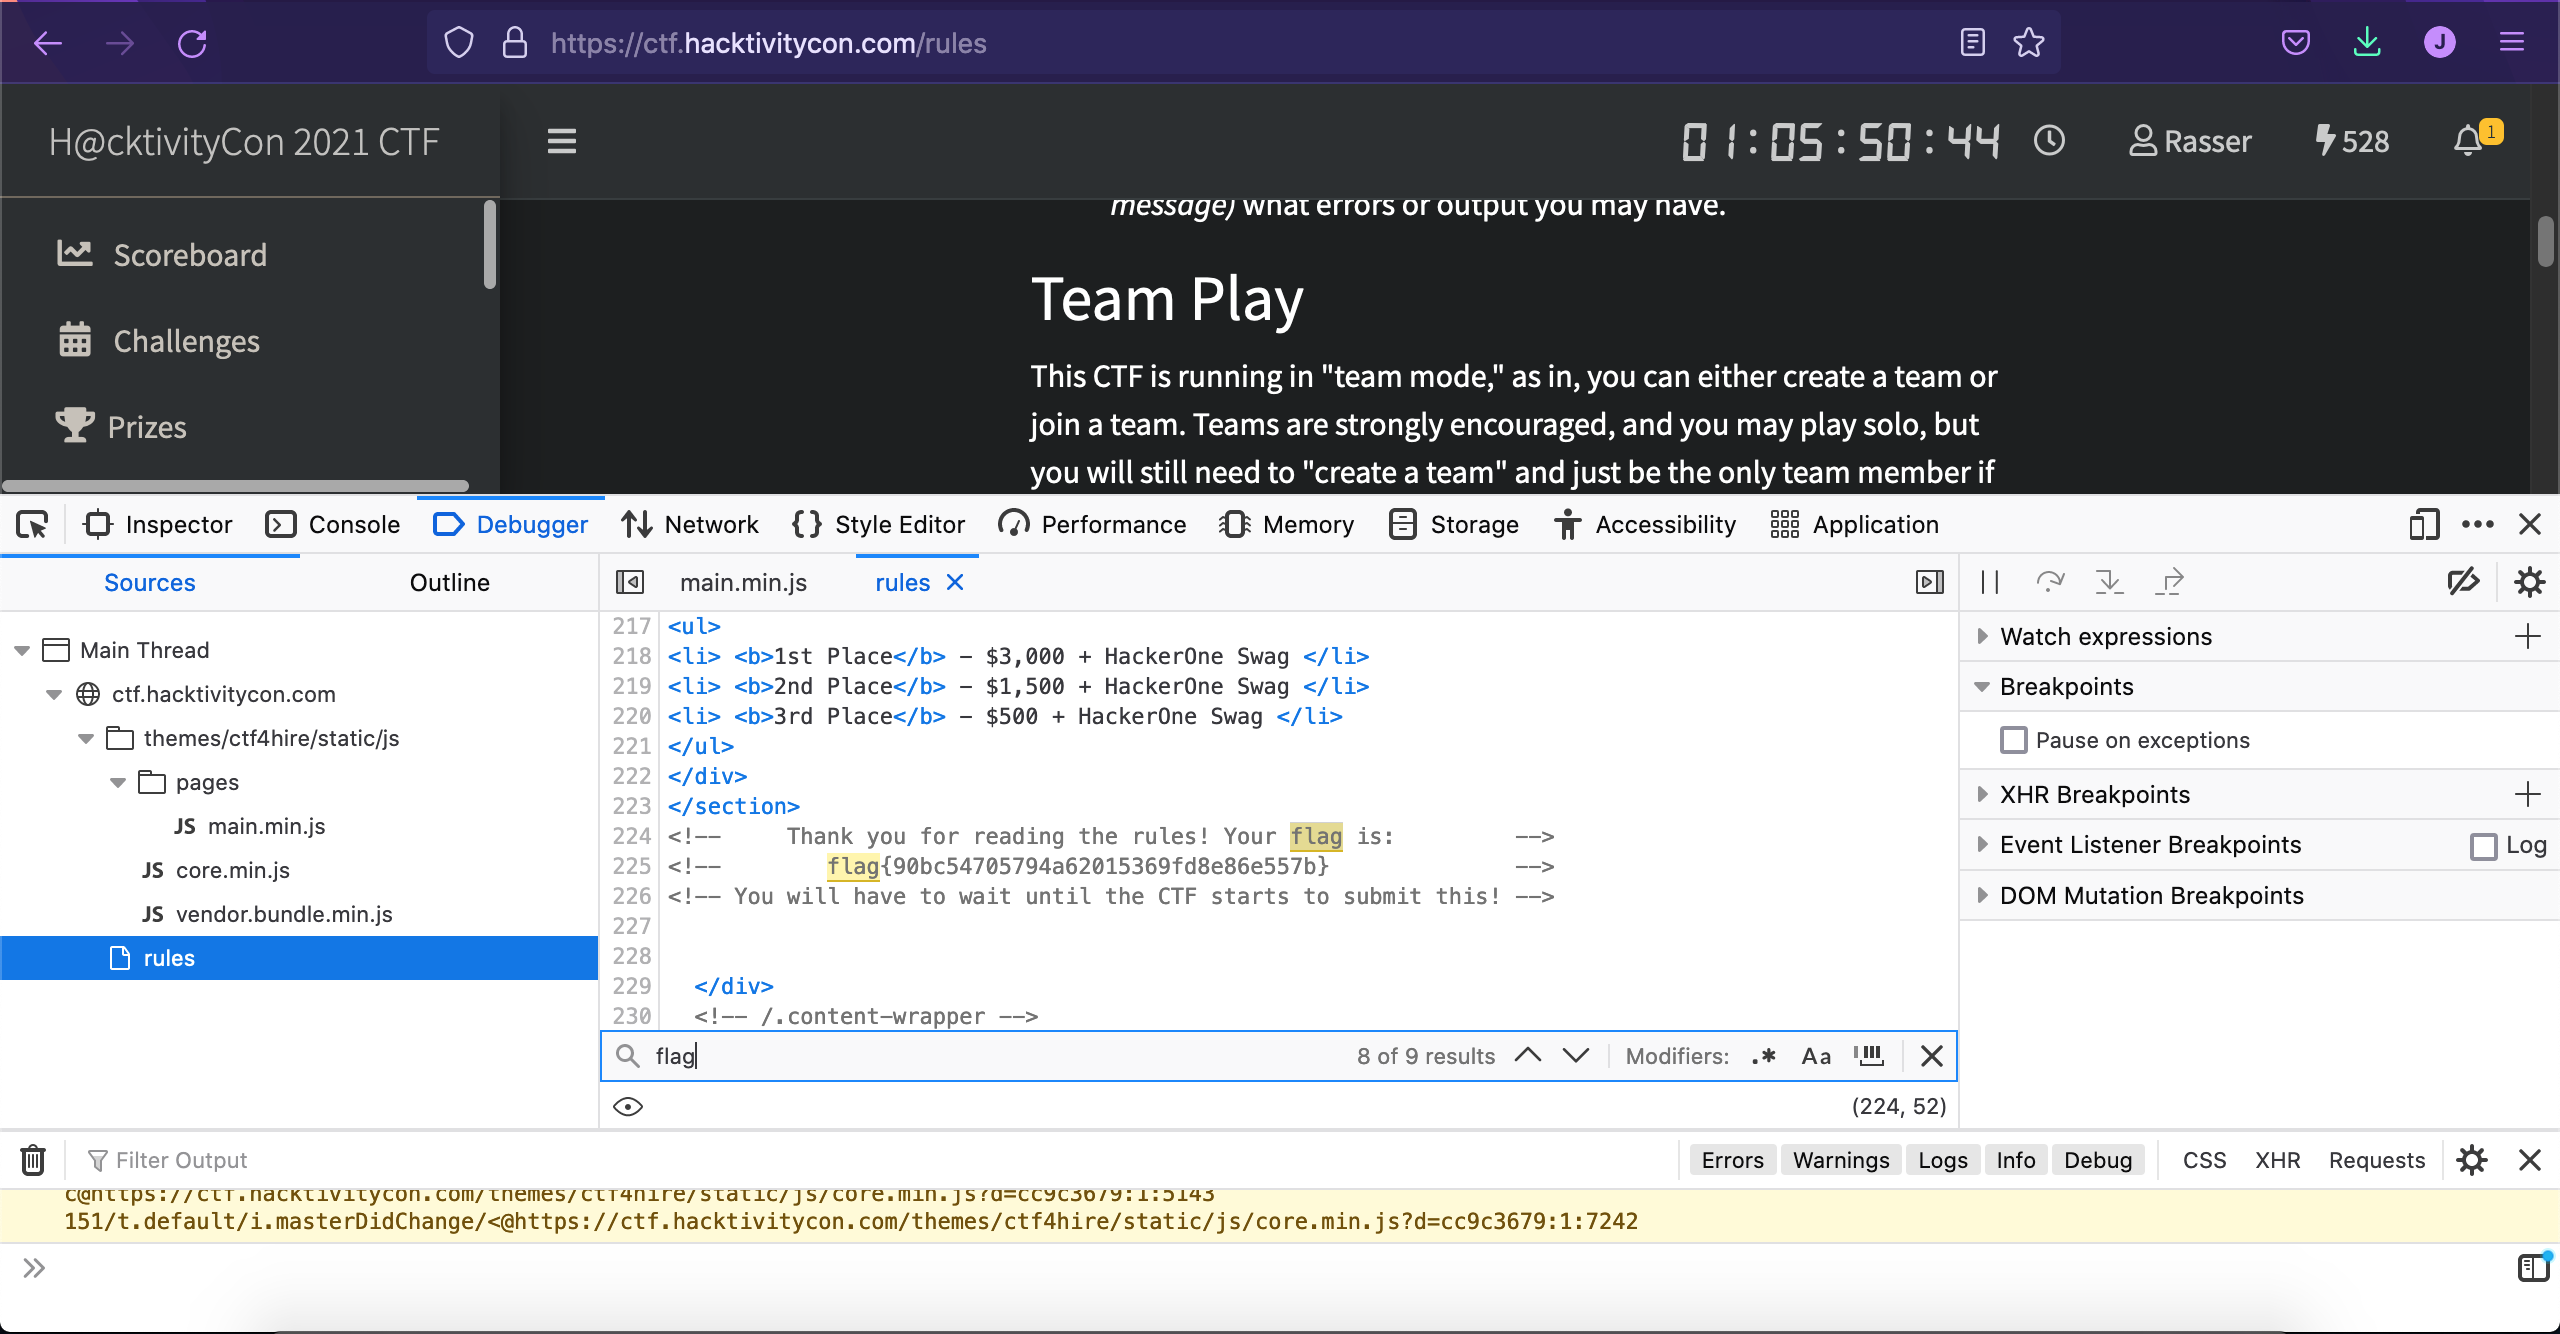Enable Pause on exceptions checkbox
This screenshot has height=1334, width=2560.
point(2014,740)
